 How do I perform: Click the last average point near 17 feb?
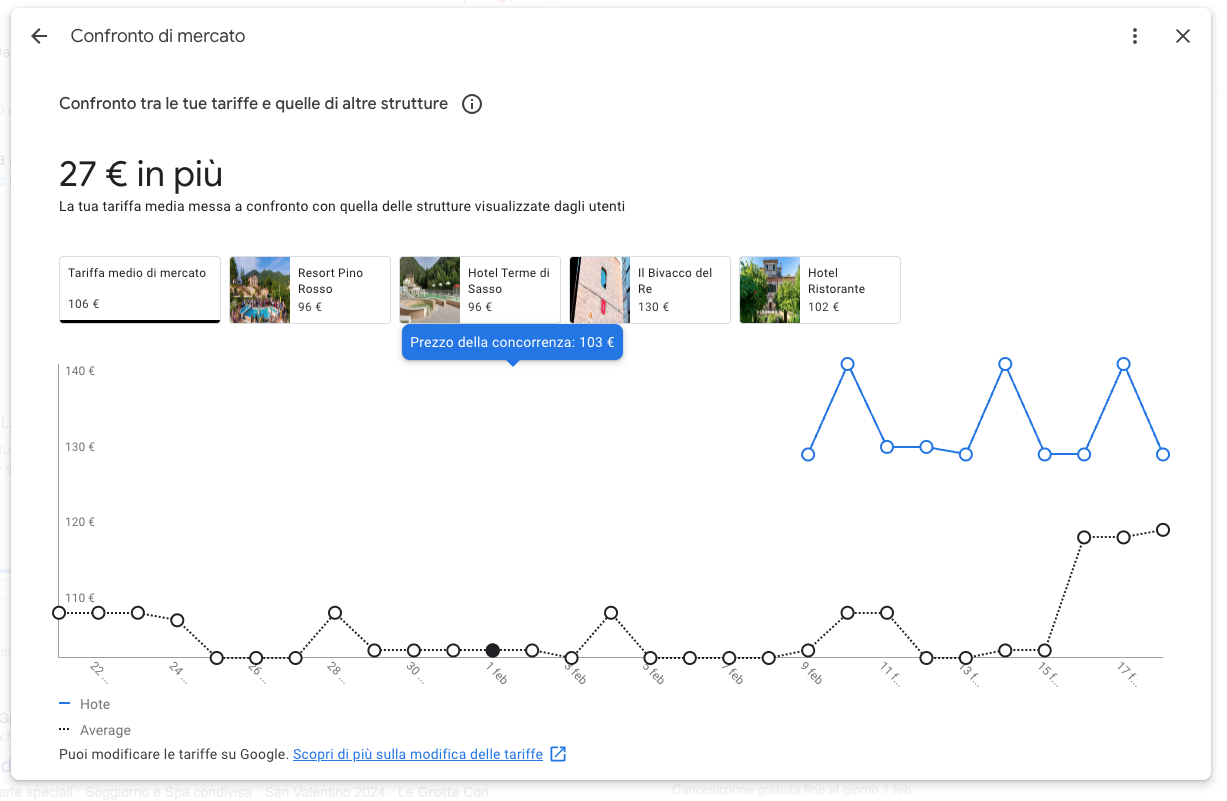pyautogui.click(x=1163, y=530)
